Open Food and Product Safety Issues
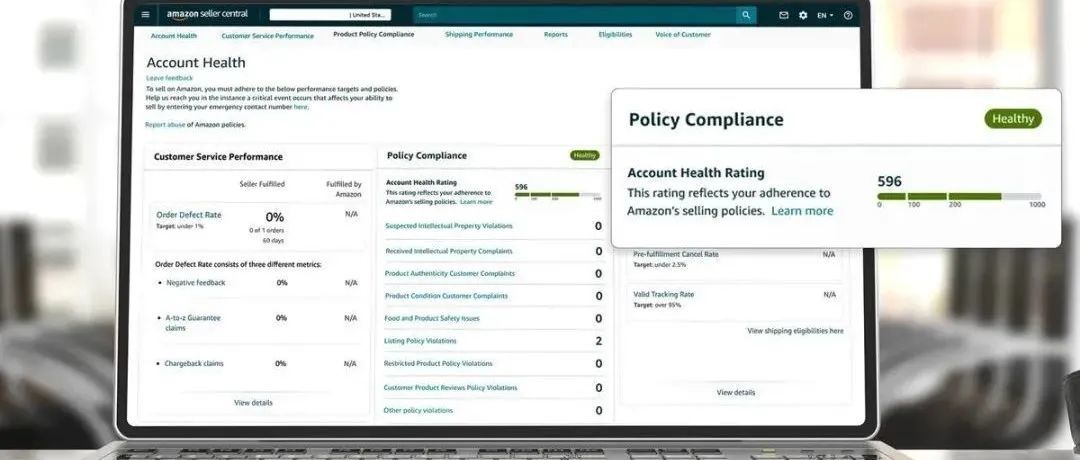 point(432,319)
